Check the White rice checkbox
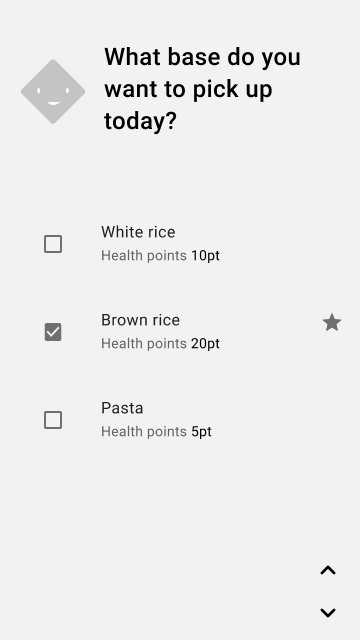The height and width of the screenshot is (640, 360). [53, 244]
